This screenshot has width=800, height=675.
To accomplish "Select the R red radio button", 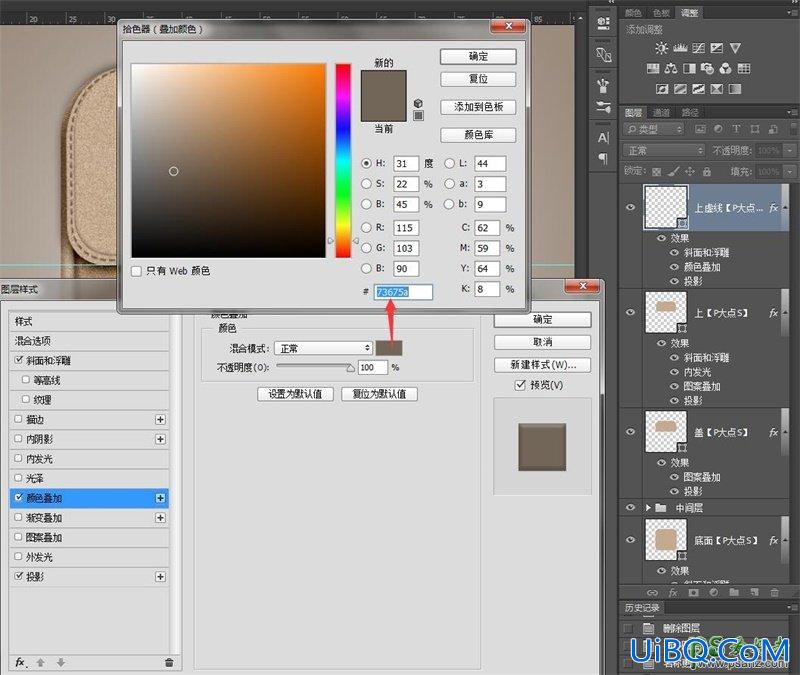I will pos(366,228).
